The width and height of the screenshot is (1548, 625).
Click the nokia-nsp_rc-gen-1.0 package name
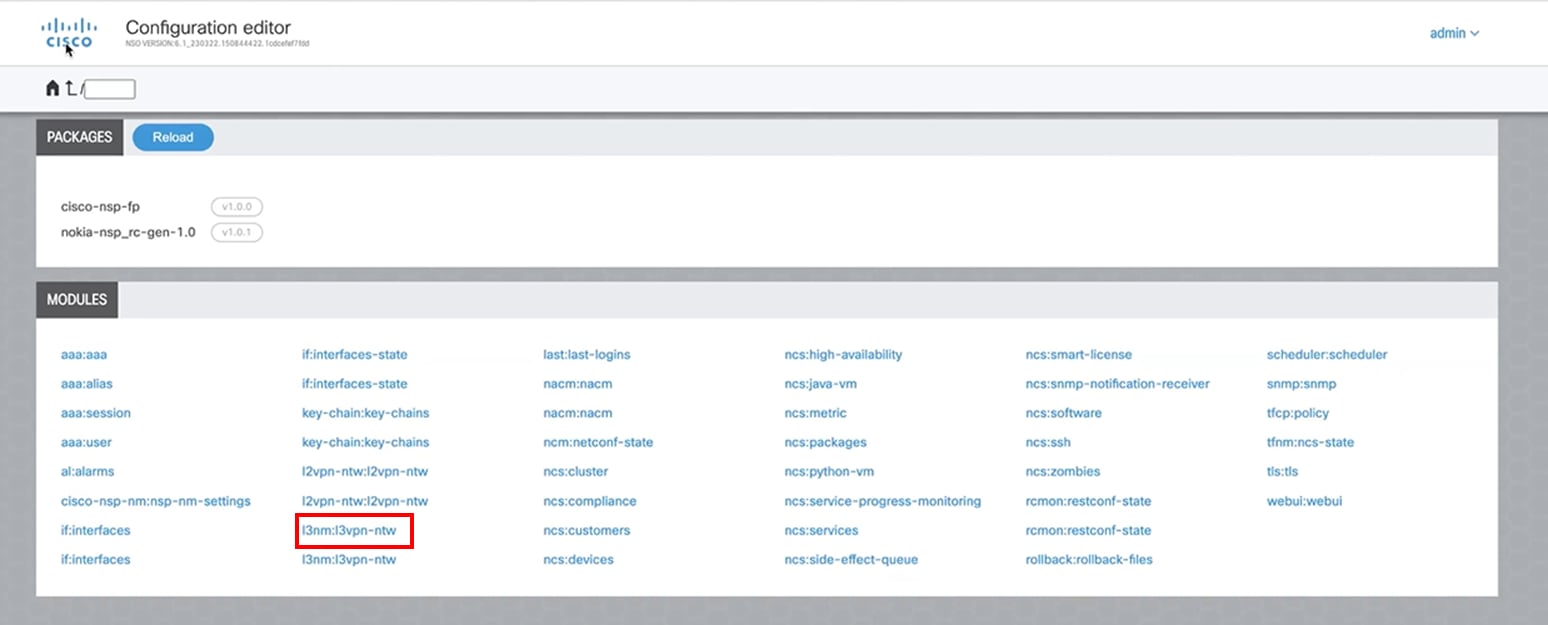(x=128, y=232)
